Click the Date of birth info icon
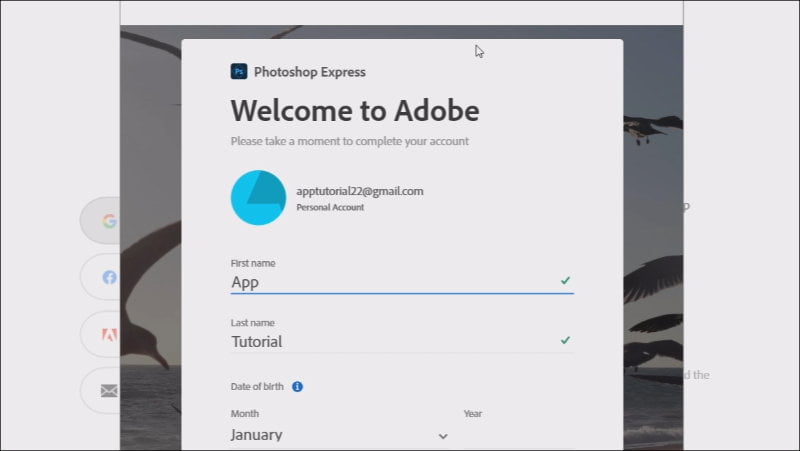The image size is (800, 451). pyautogui.click(x=297, y=387)
